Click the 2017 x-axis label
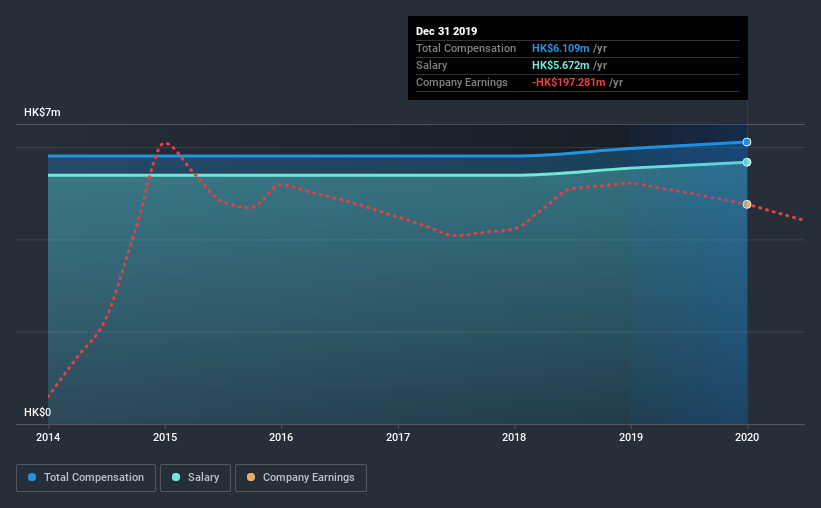Image resolution: width=821 pixels, height=508 pixels. pos(398,437)
